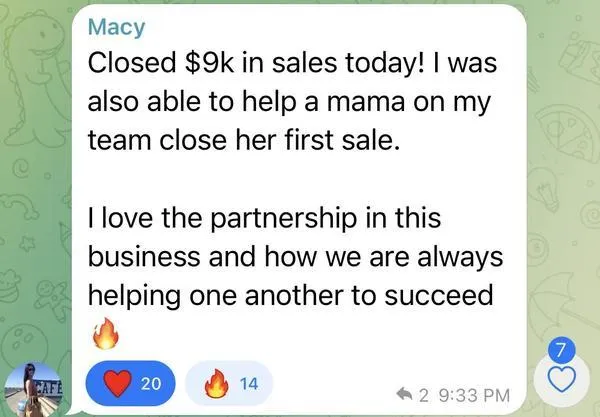
Task: Open Macy's profile photo avatar
Action: [x=34, y=387]
